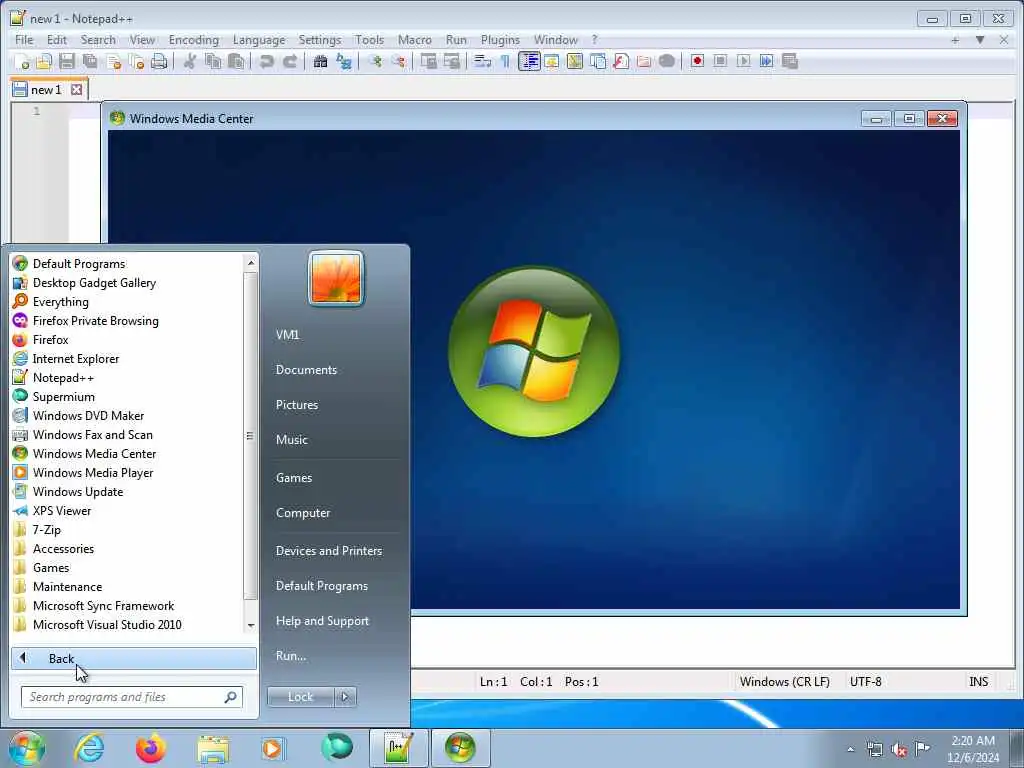Click the Paste toolbar icon
This screenshot has height=768, width=1024.
236,61
